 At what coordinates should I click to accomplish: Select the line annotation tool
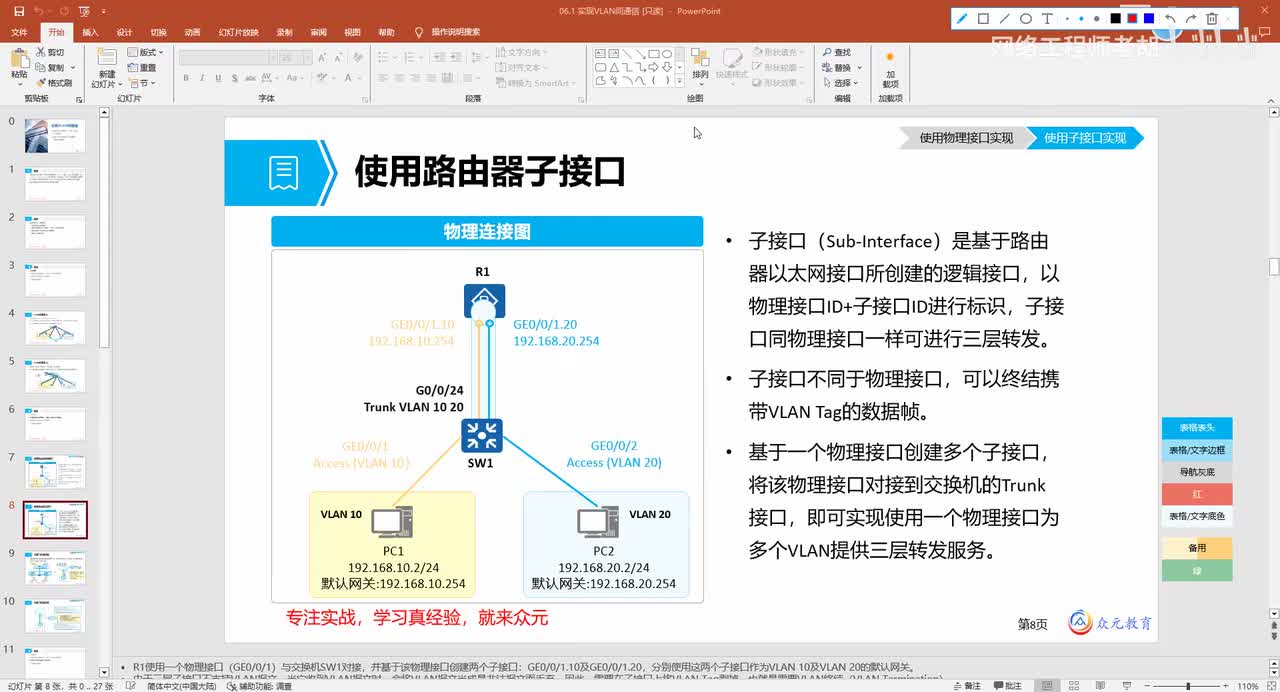coord(1004,18)
